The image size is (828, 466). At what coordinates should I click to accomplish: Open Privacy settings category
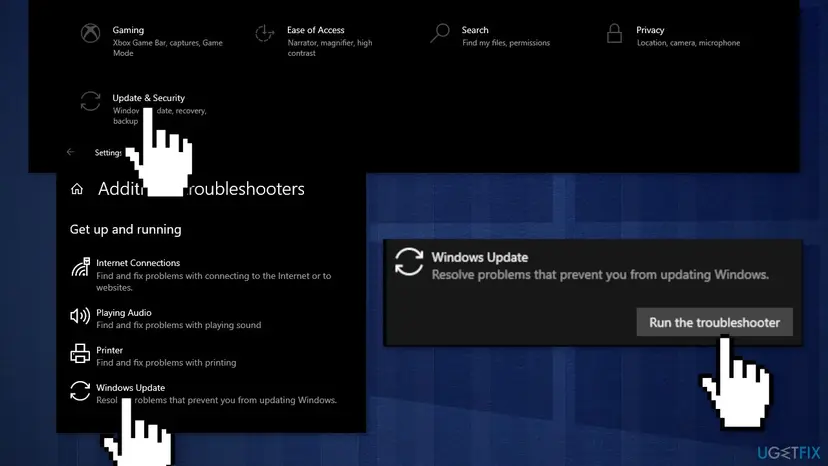[650, 30]
